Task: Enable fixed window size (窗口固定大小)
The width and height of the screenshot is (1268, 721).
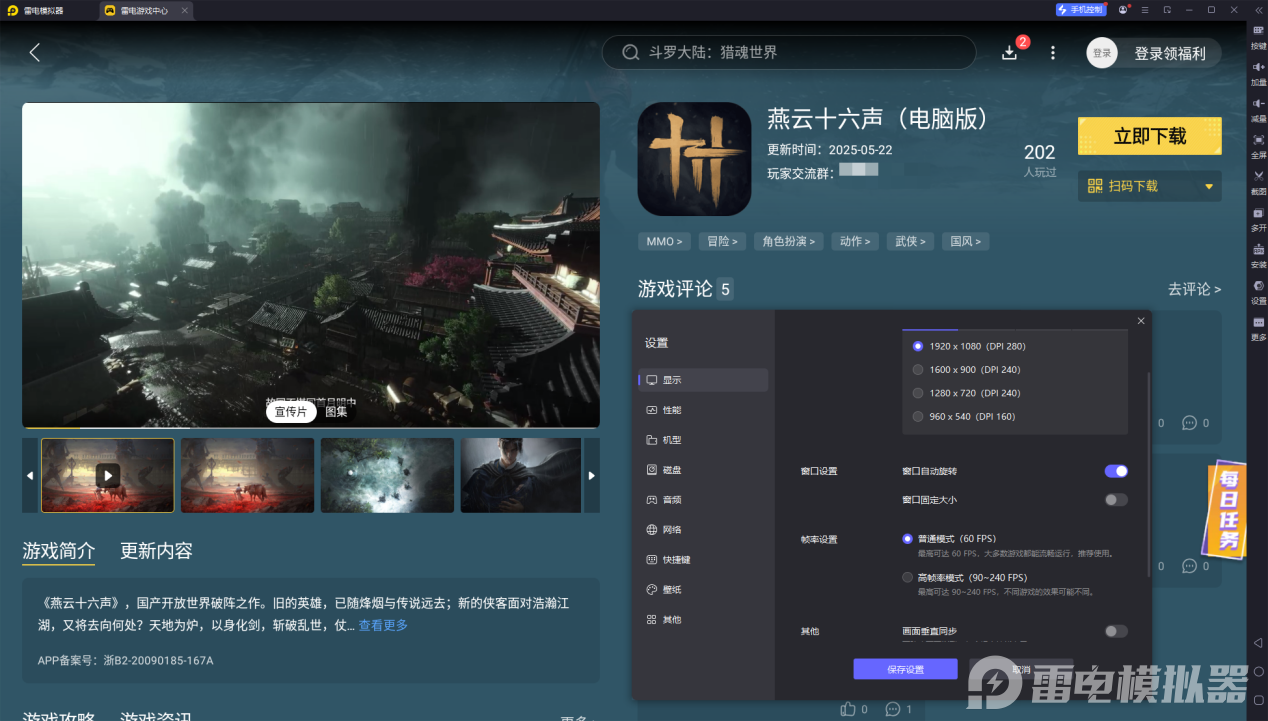Action: click(1115, 499)
